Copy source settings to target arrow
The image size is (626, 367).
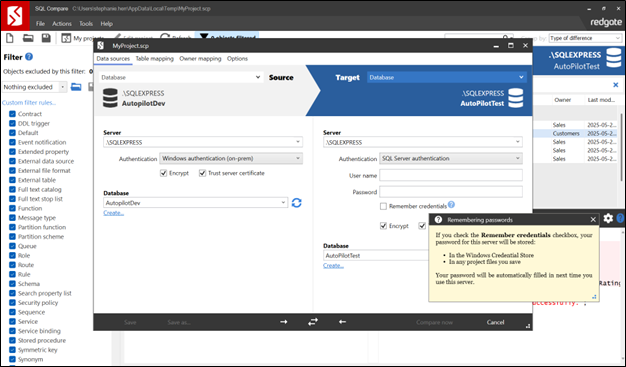(x=283, y=322)
